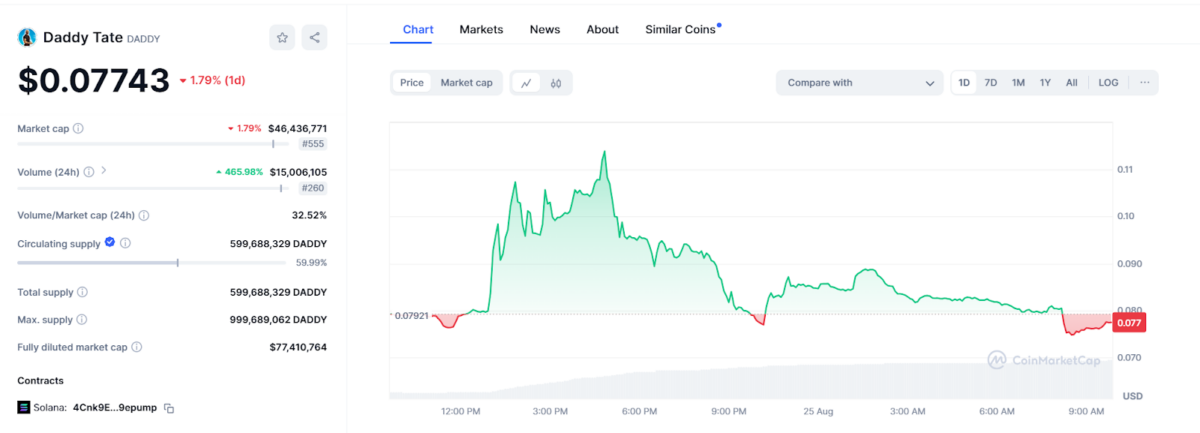Click the 32.52% volume ratio value
The image size is (1200, 433).
click(309, 215)
